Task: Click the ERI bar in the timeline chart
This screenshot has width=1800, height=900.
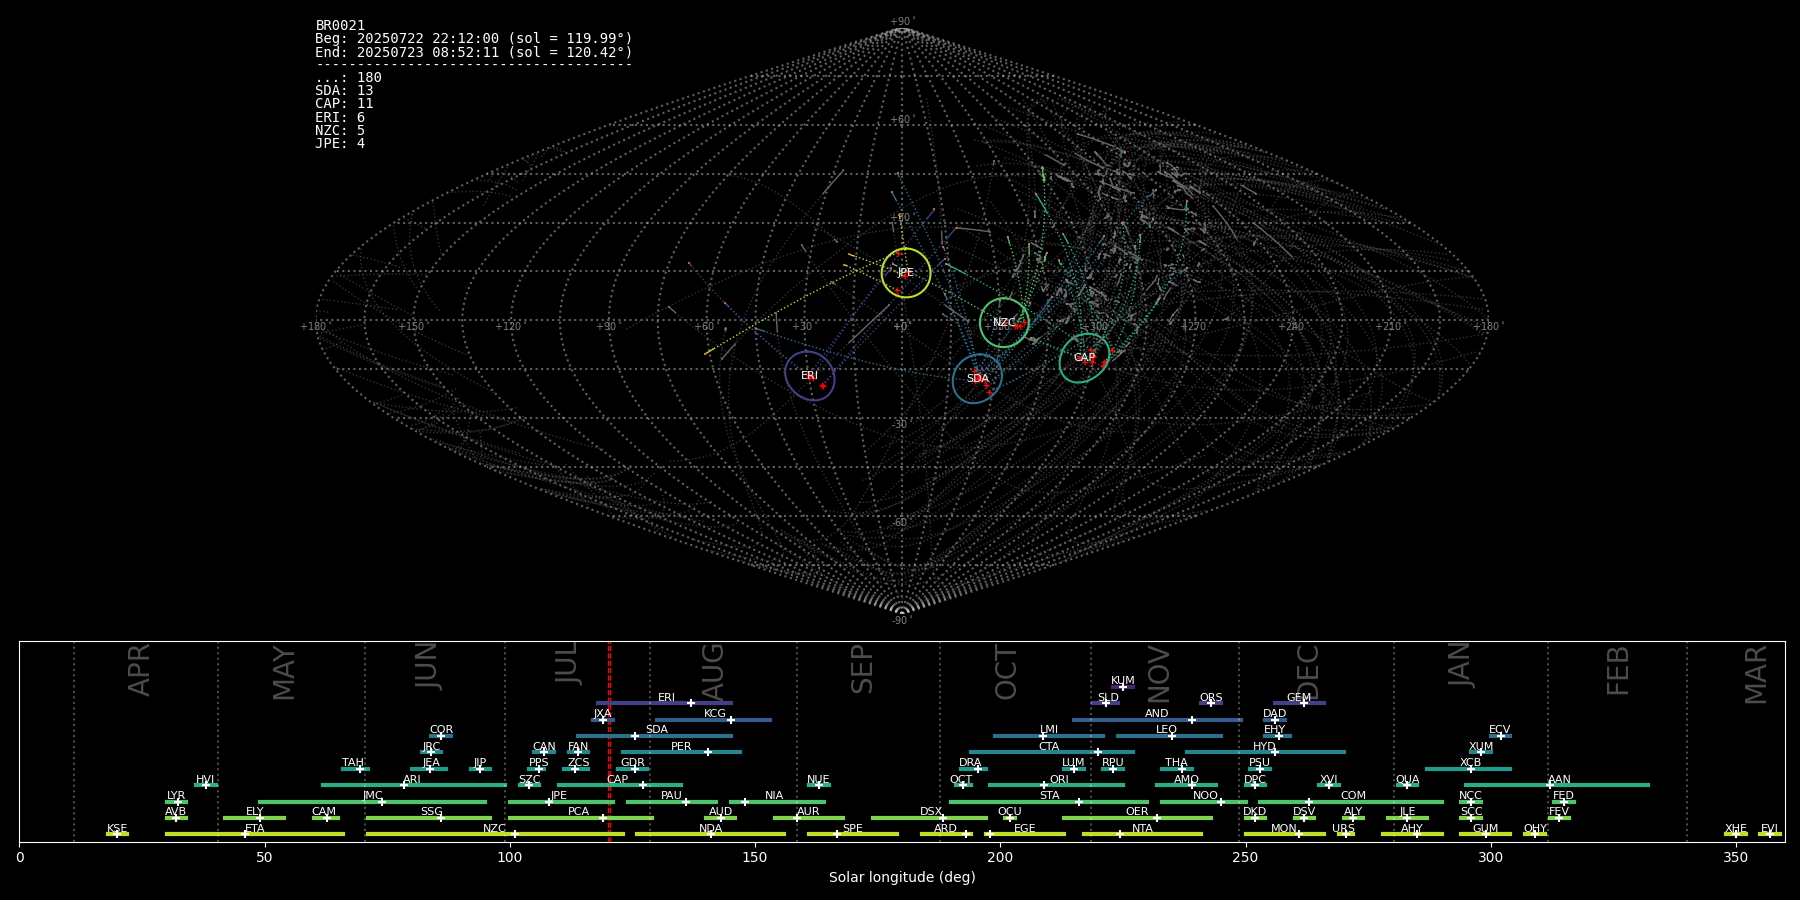Action: [x=664, y=703]
